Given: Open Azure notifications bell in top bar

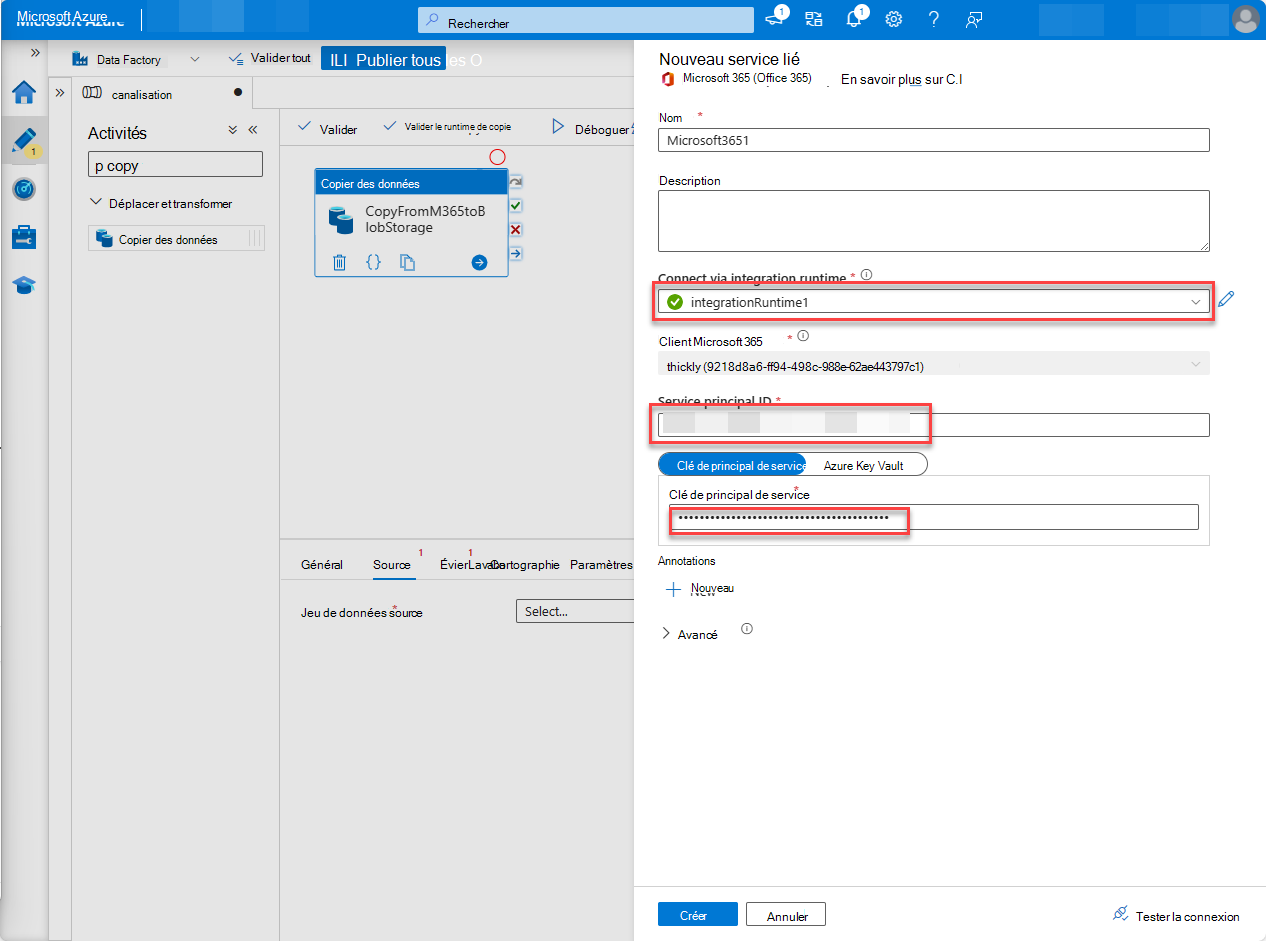Looking at the screenshot, I should 853,19.
